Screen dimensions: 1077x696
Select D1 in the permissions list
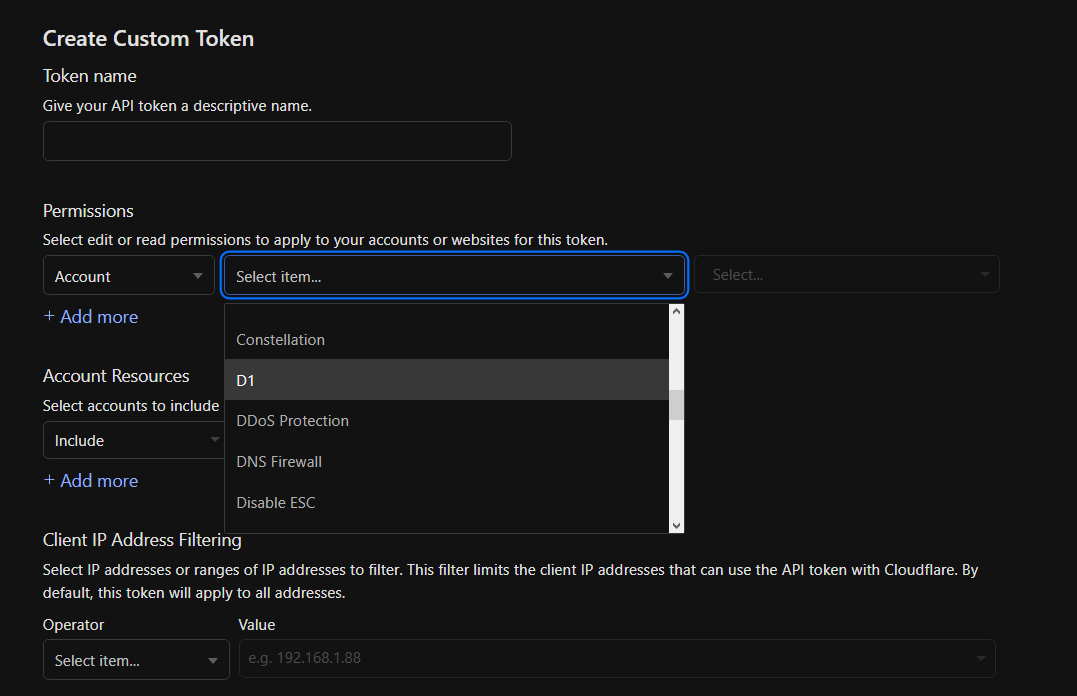click(246, 381)
